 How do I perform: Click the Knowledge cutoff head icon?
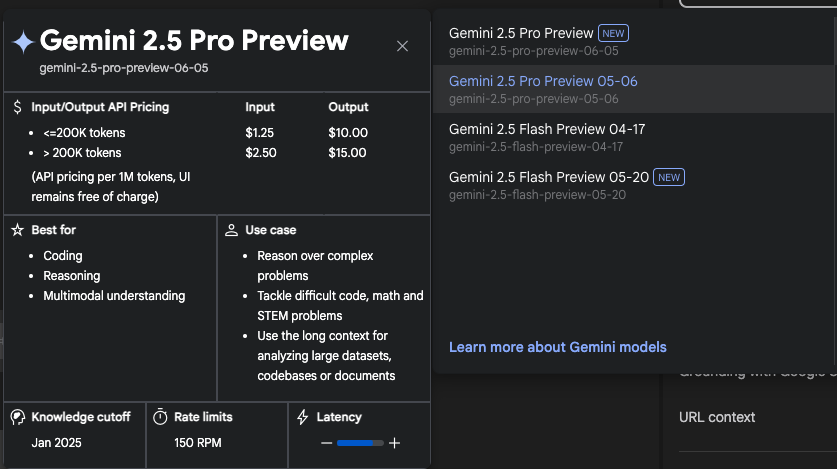[18, 417]
